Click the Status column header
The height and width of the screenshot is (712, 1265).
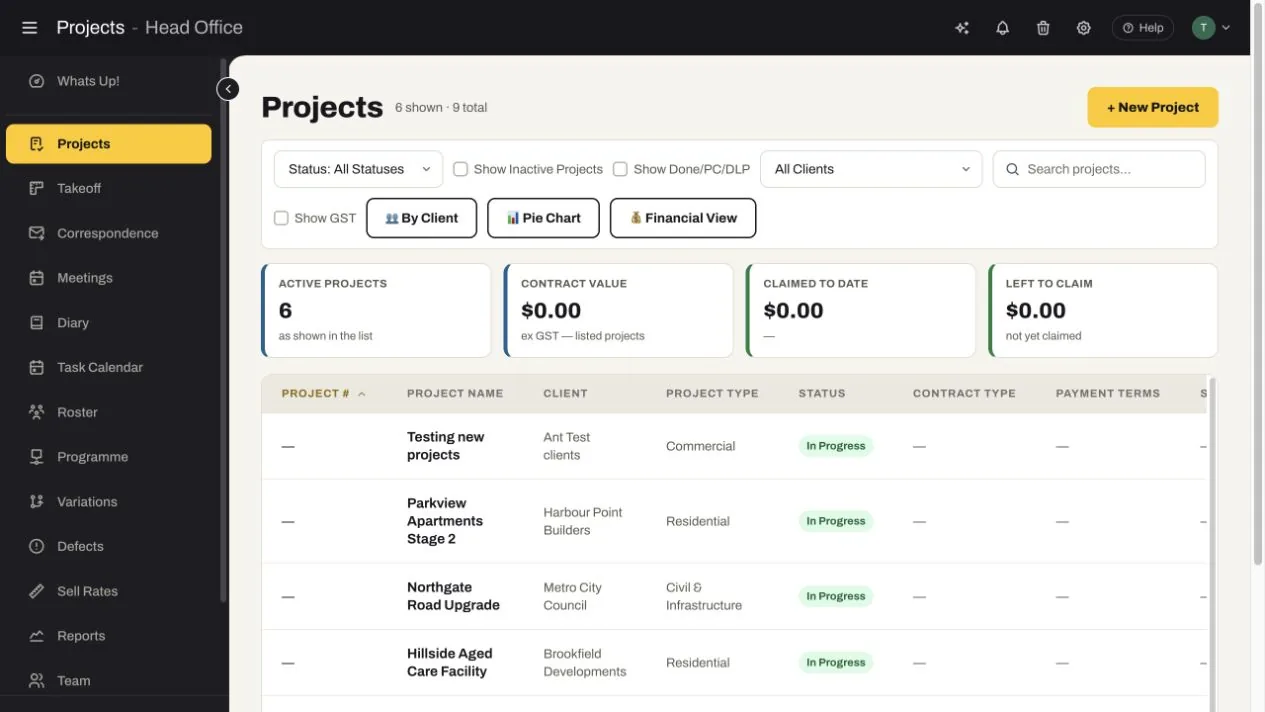click(822, 394)
